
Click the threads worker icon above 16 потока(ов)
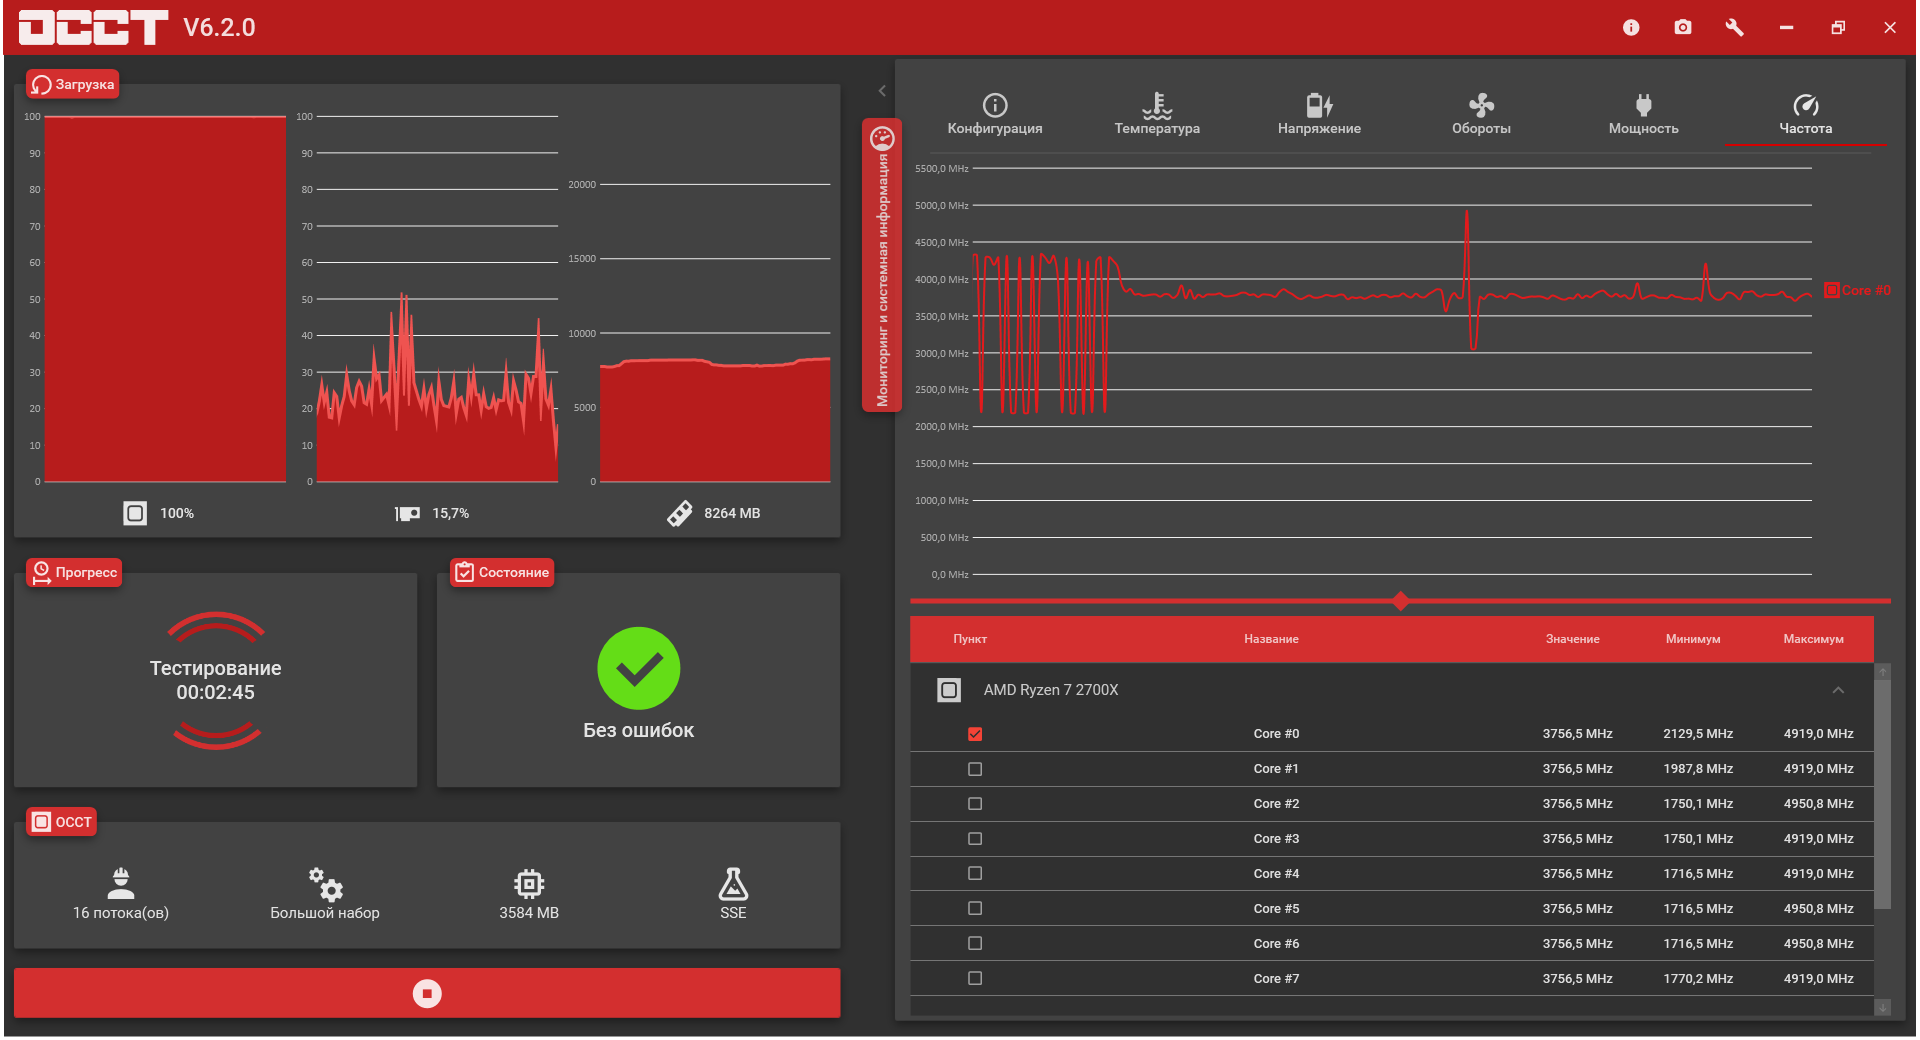(x=121, y=883)
